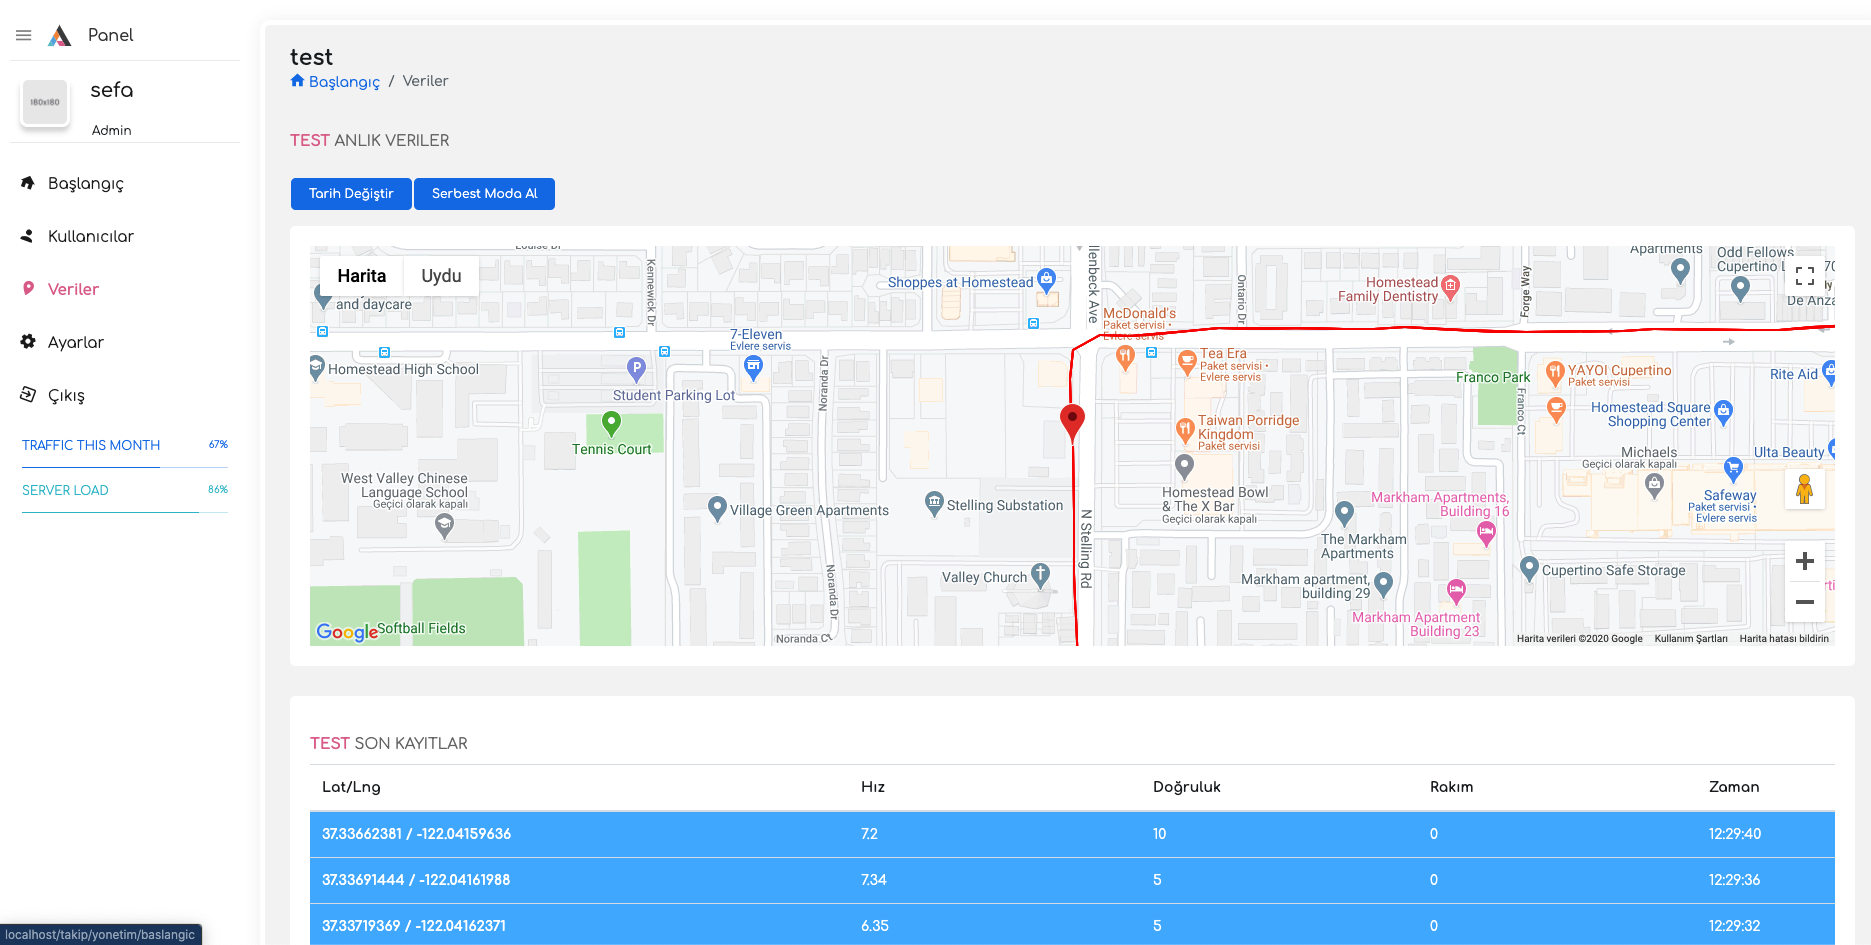The height and width of the screenshot is (945, 1871).
Task: Open Kullanıcılar in the sidebar
Action: pos(91,237)
